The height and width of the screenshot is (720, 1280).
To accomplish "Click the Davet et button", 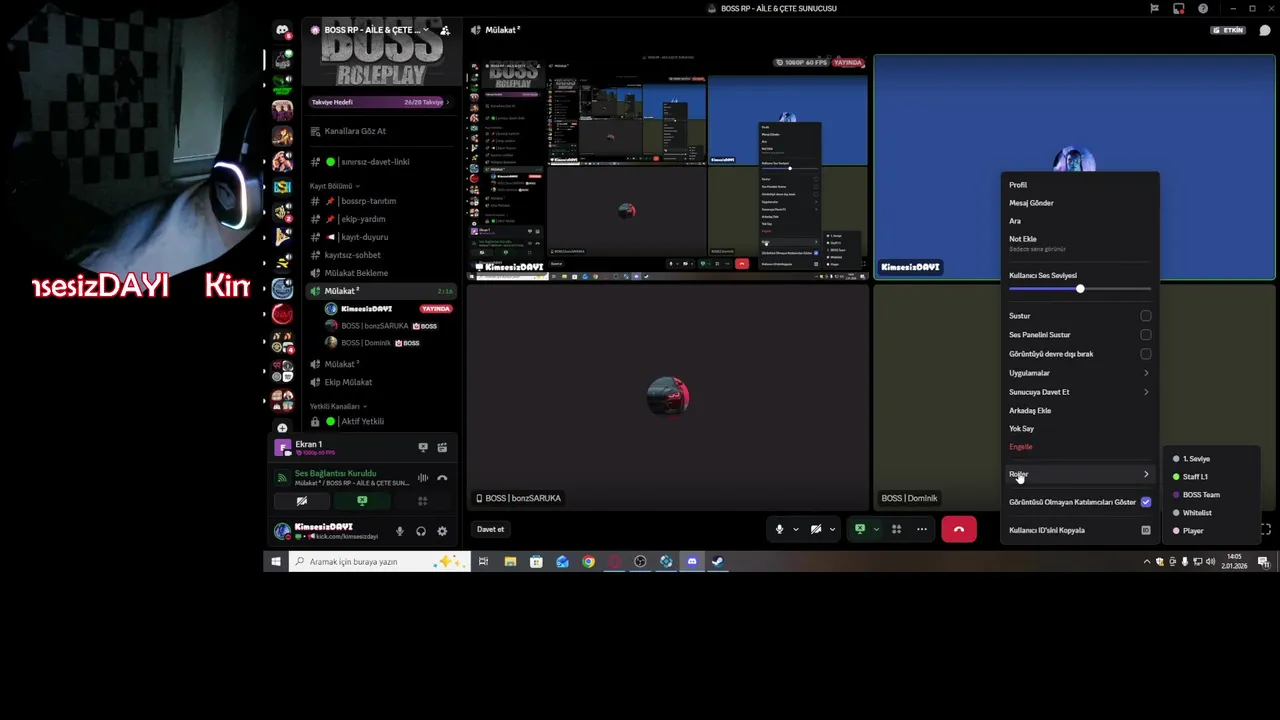I will click(491, 529).
